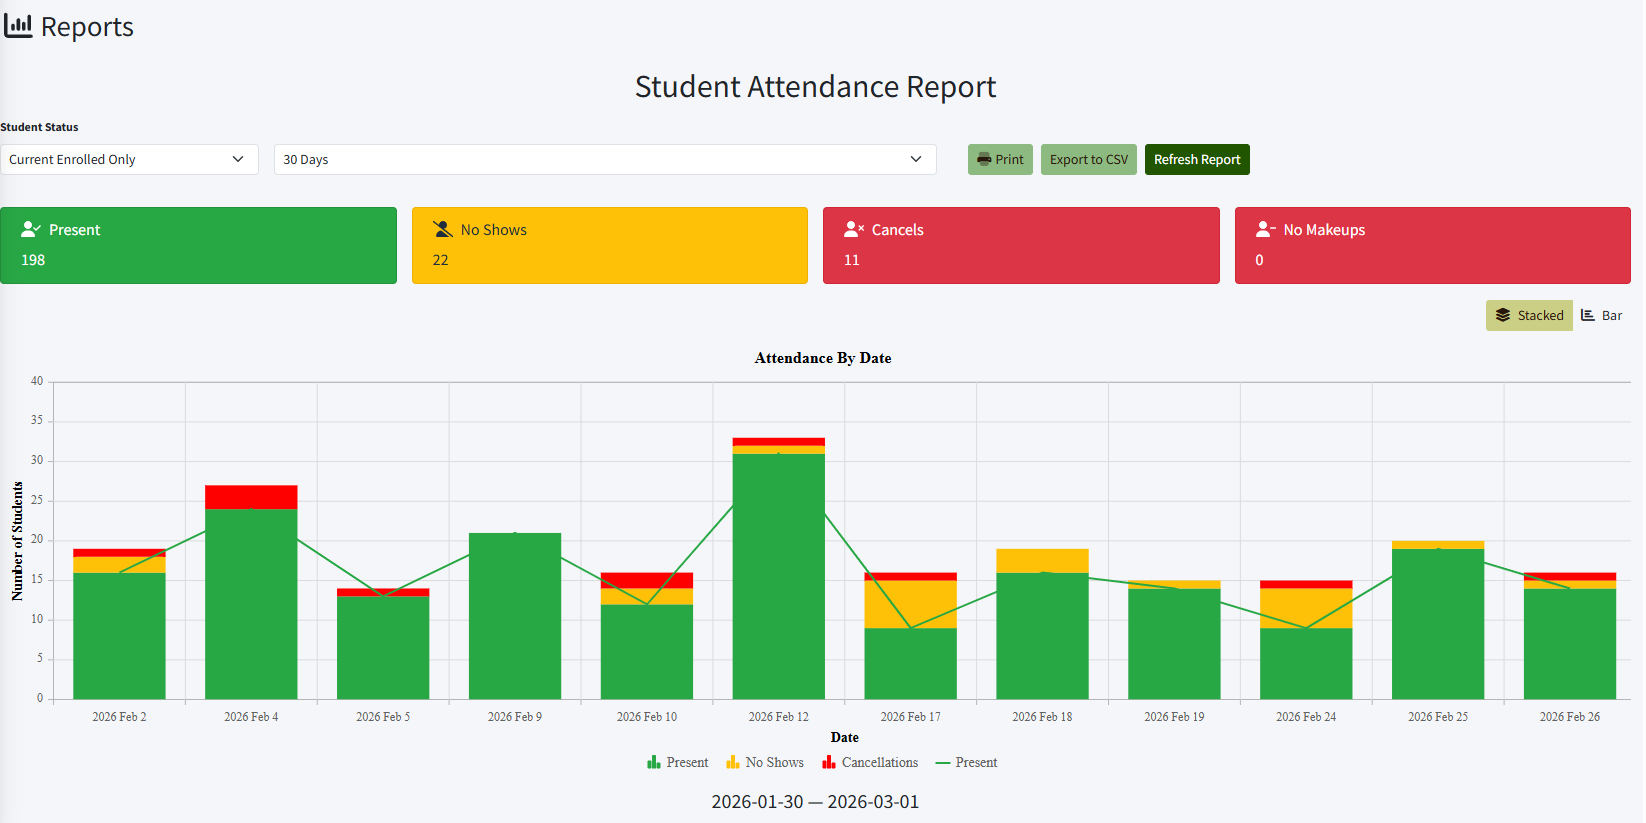The width and height of the screenshot is (1646, 823).
Task: Open the 30 Days range dropdown
Action: (x=604, y=160)
